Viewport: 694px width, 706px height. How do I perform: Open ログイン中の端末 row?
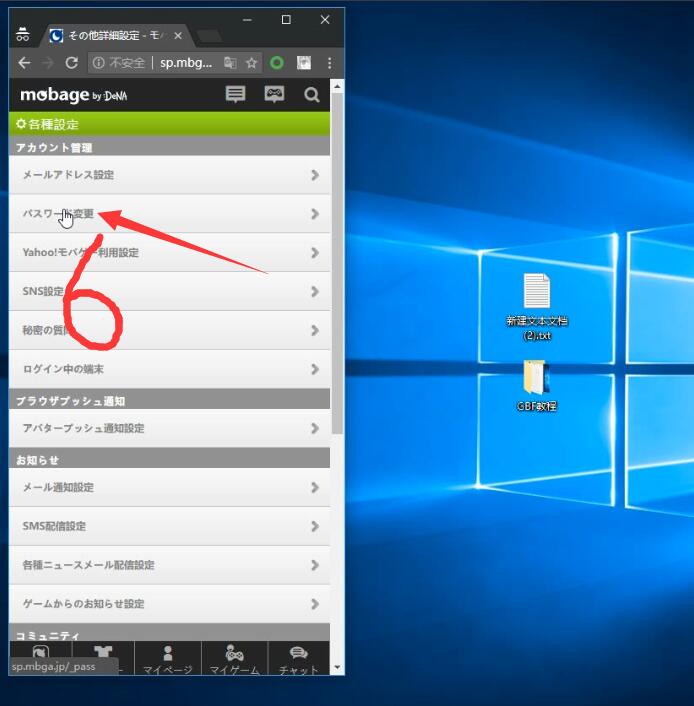[169, 369]
